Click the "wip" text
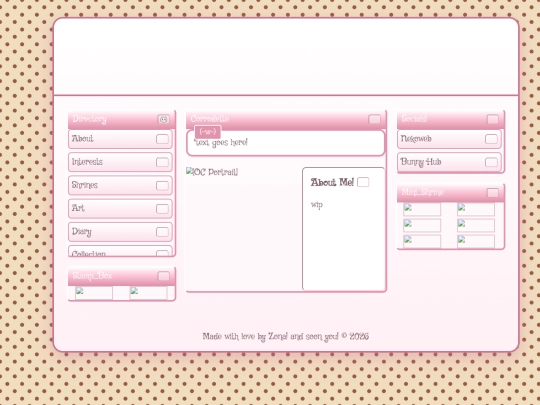The width and height of the screenshot is (540, 405). click(x=317, y=205)
